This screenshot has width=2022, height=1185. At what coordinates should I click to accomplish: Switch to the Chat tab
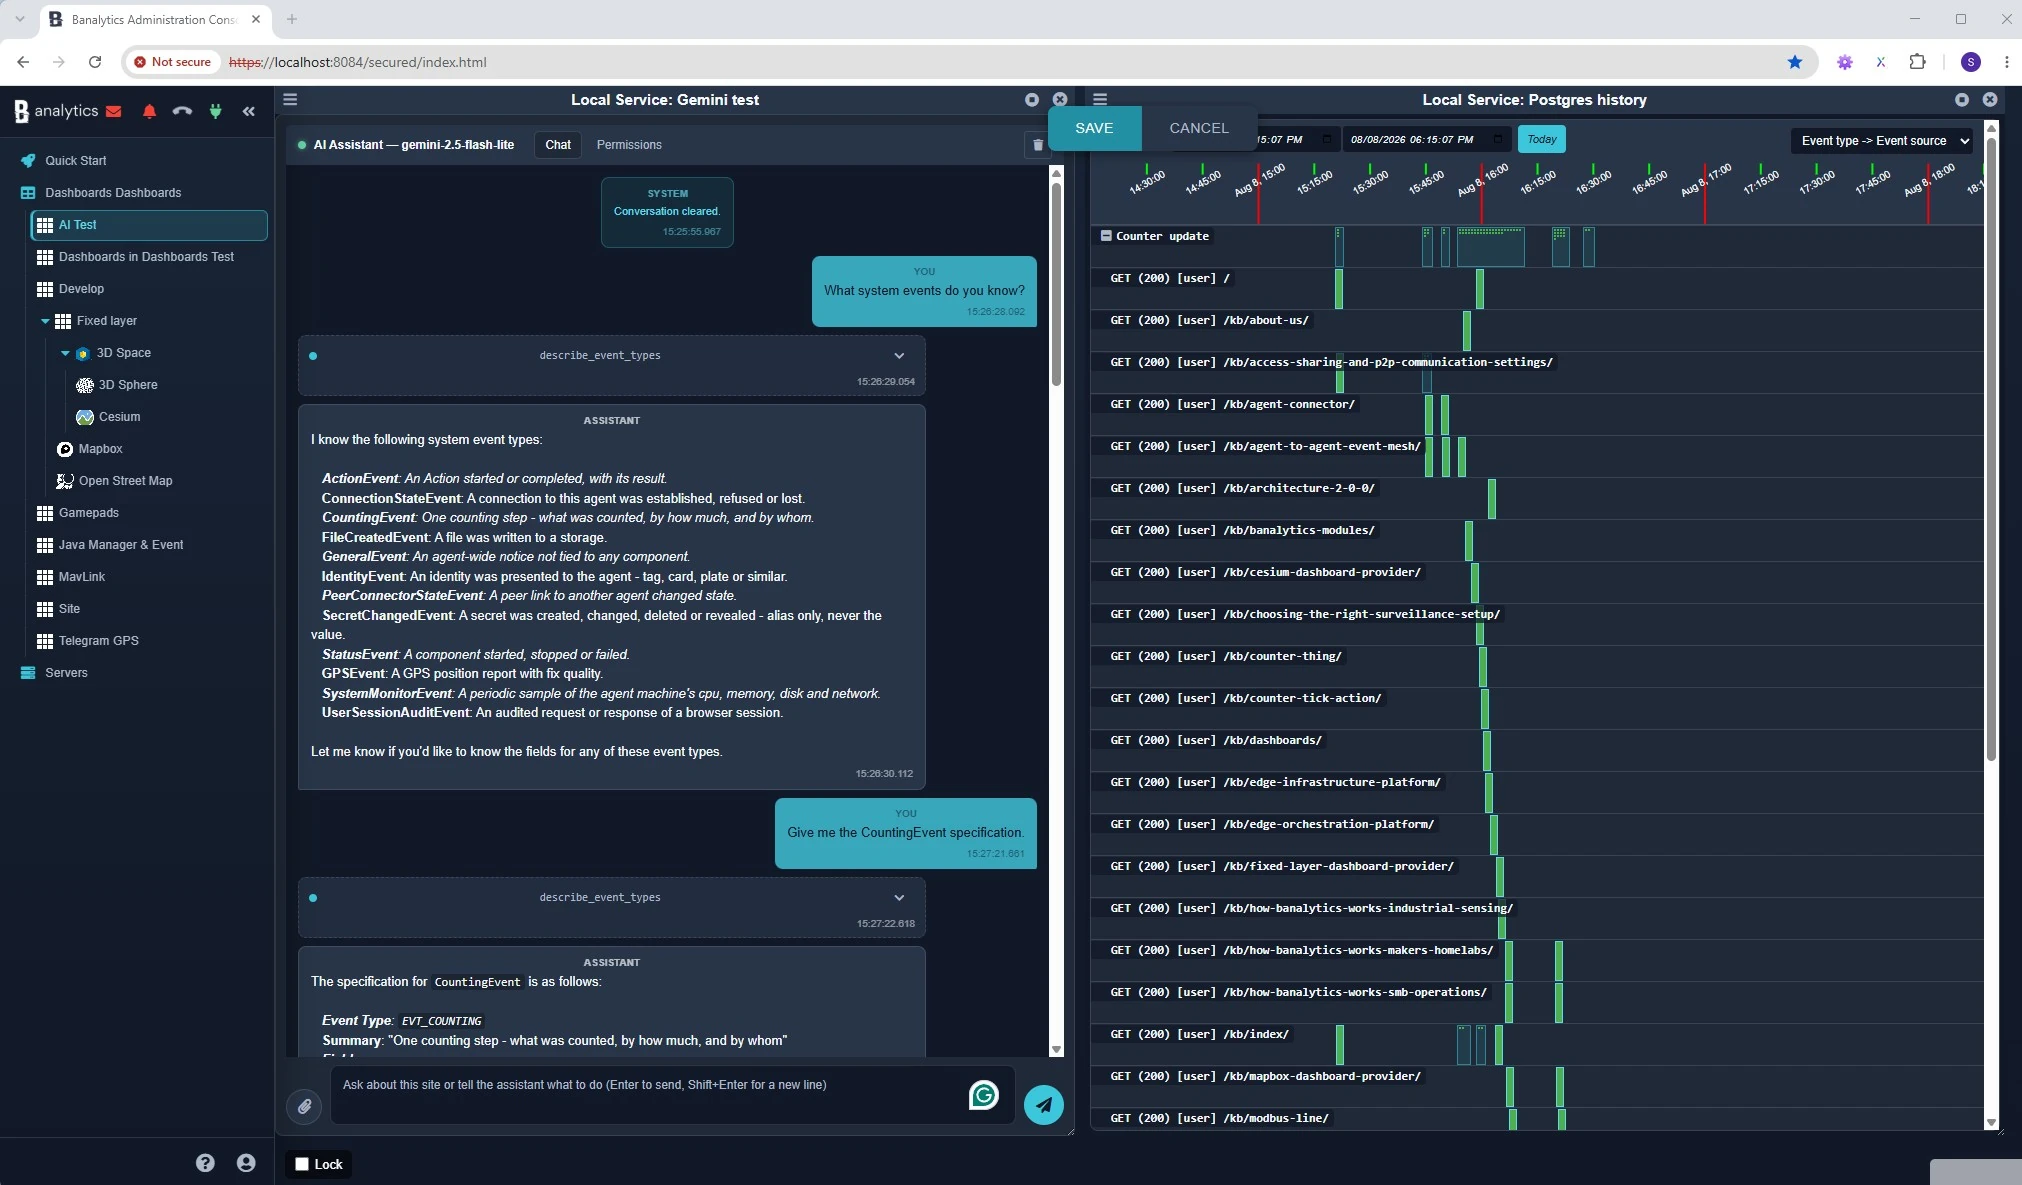(558, 145)
